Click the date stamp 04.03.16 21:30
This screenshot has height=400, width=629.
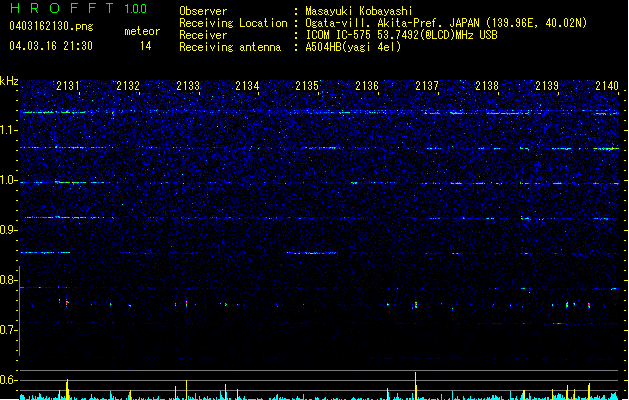pyautogui.click(x=51, y=46)
